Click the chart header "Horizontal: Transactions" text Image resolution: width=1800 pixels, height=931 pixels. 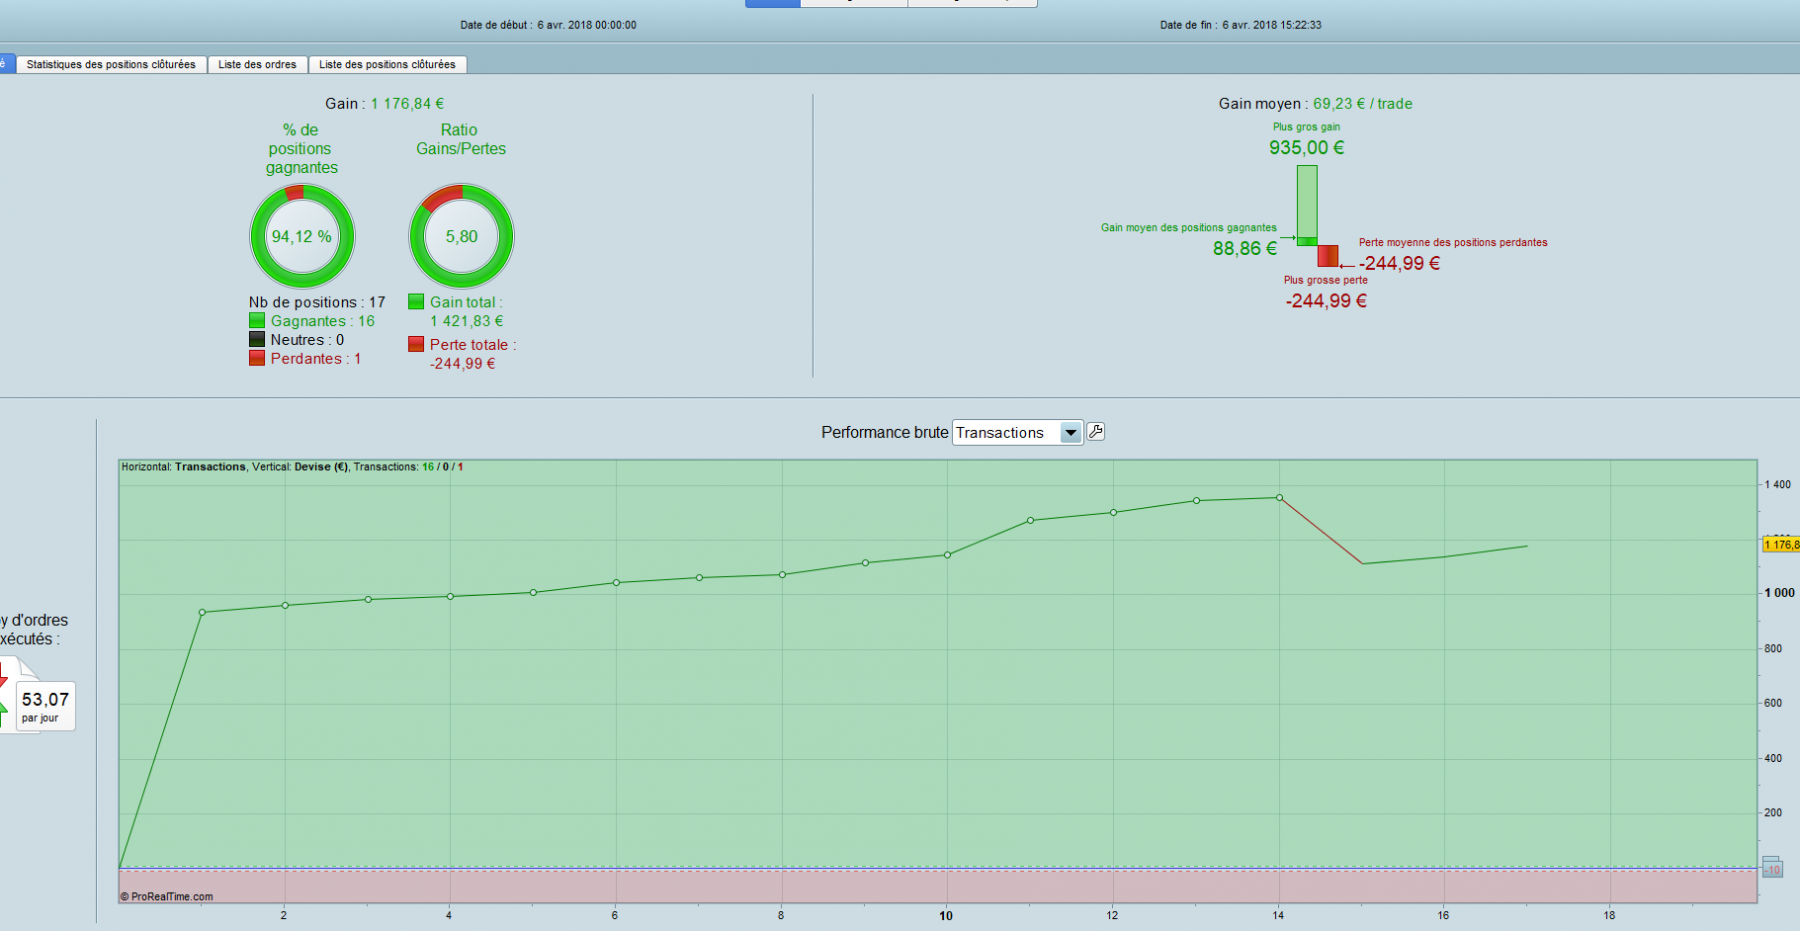pos(184,467)
